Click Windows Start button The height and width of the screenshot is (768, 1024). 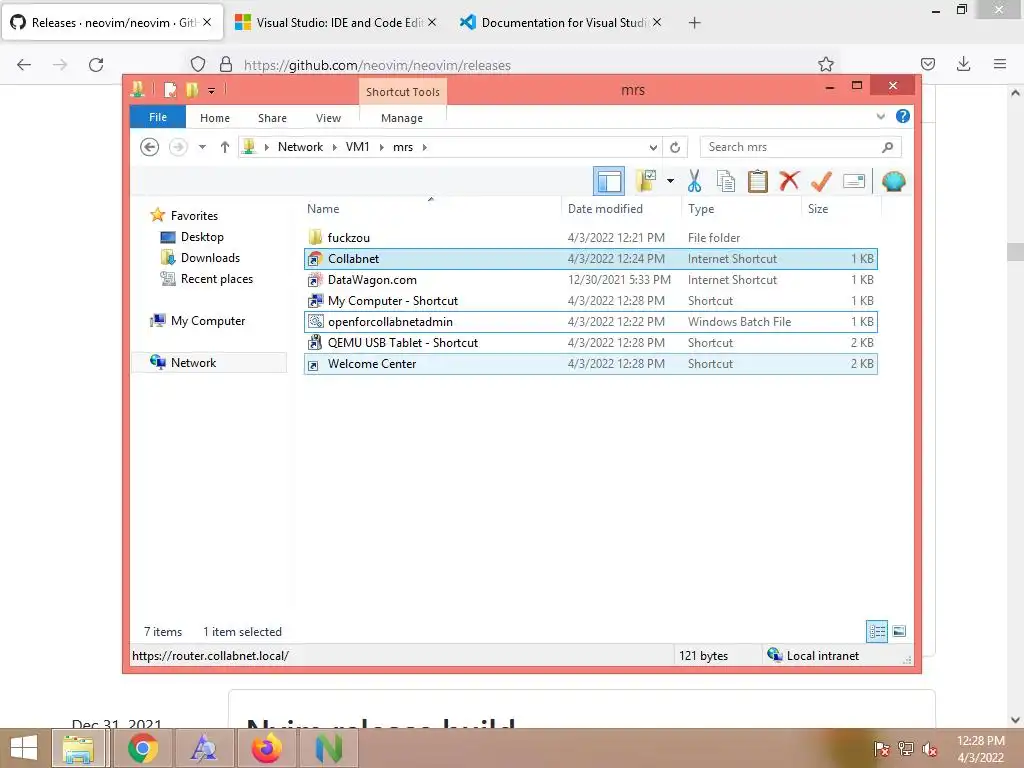coord(24,748)
